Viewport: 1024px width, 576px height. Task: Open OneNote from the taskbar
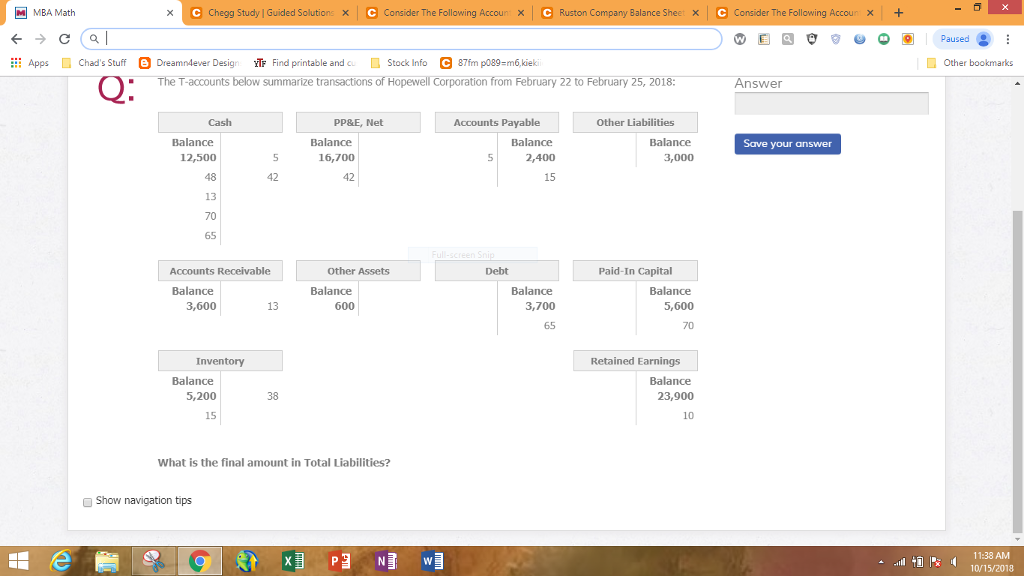point(385,560)
